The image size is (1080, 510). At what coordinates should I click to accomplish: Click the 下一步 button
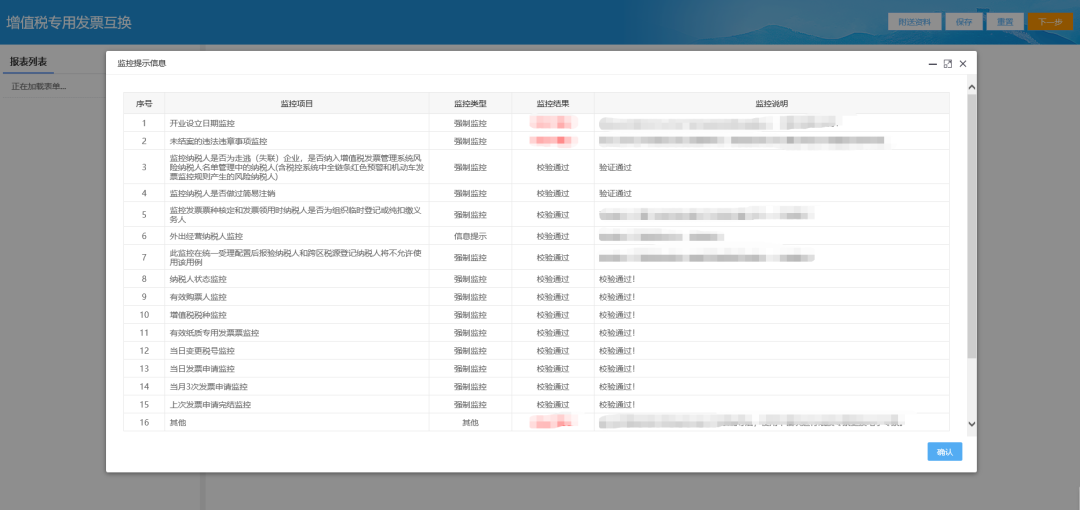1050,21
